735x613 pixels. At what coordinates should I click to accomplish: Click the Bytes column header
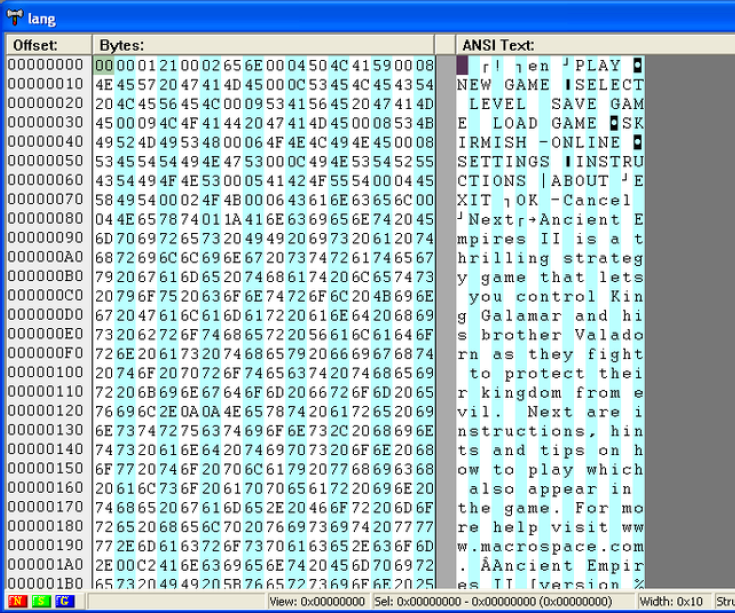point(263,45)
